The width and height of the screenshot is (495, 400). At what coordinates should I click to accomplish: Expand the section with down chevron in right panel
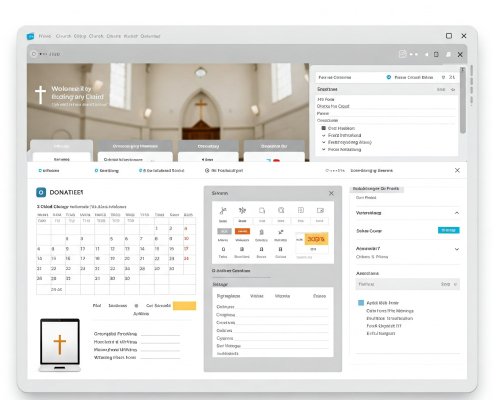(x=457, y=249)
